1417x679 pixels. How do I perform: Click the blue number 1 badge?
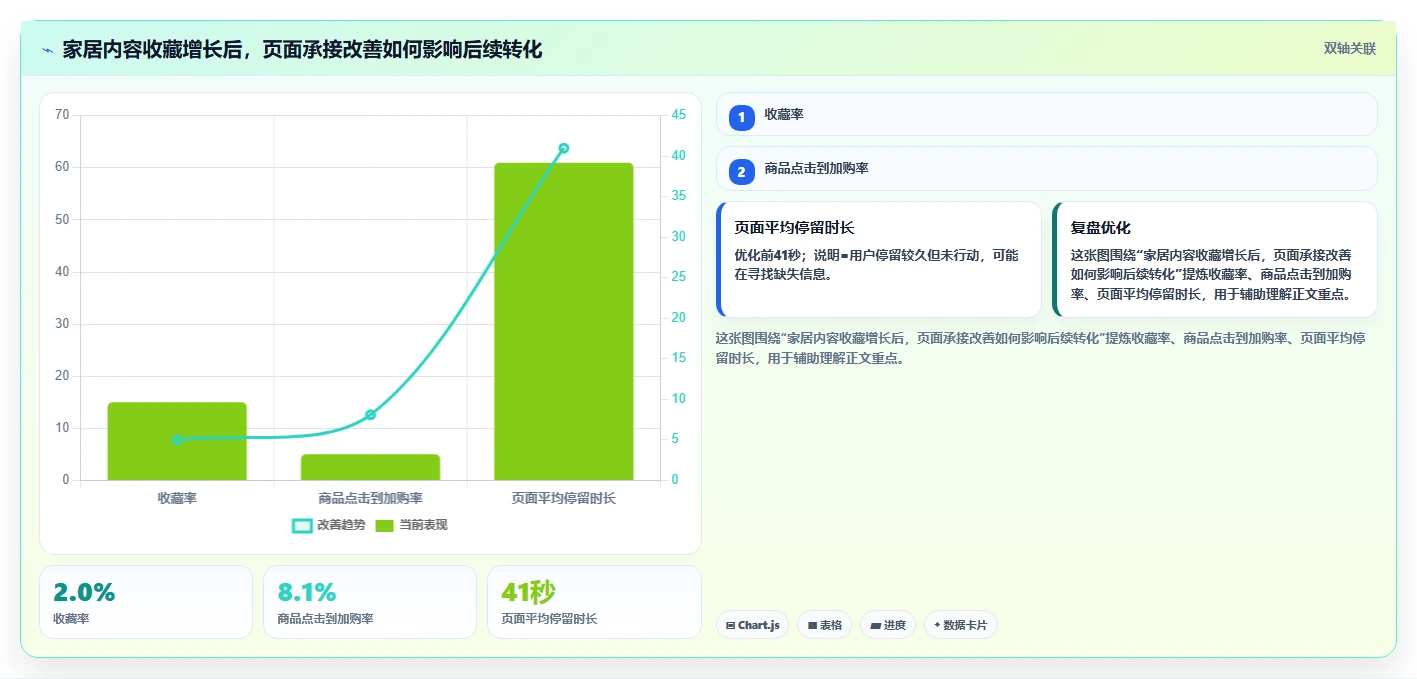[x=741, y=118]
